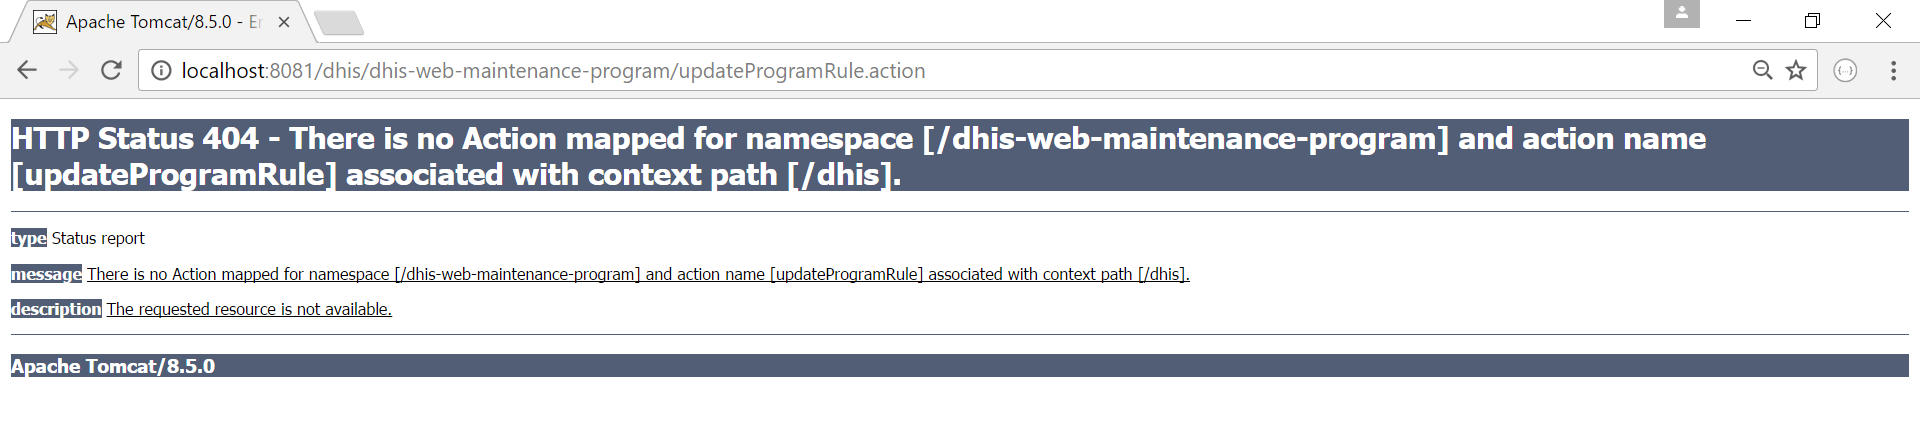Reload the updateProgramRule.action page
1920x424 pixels.
point(111,70)
